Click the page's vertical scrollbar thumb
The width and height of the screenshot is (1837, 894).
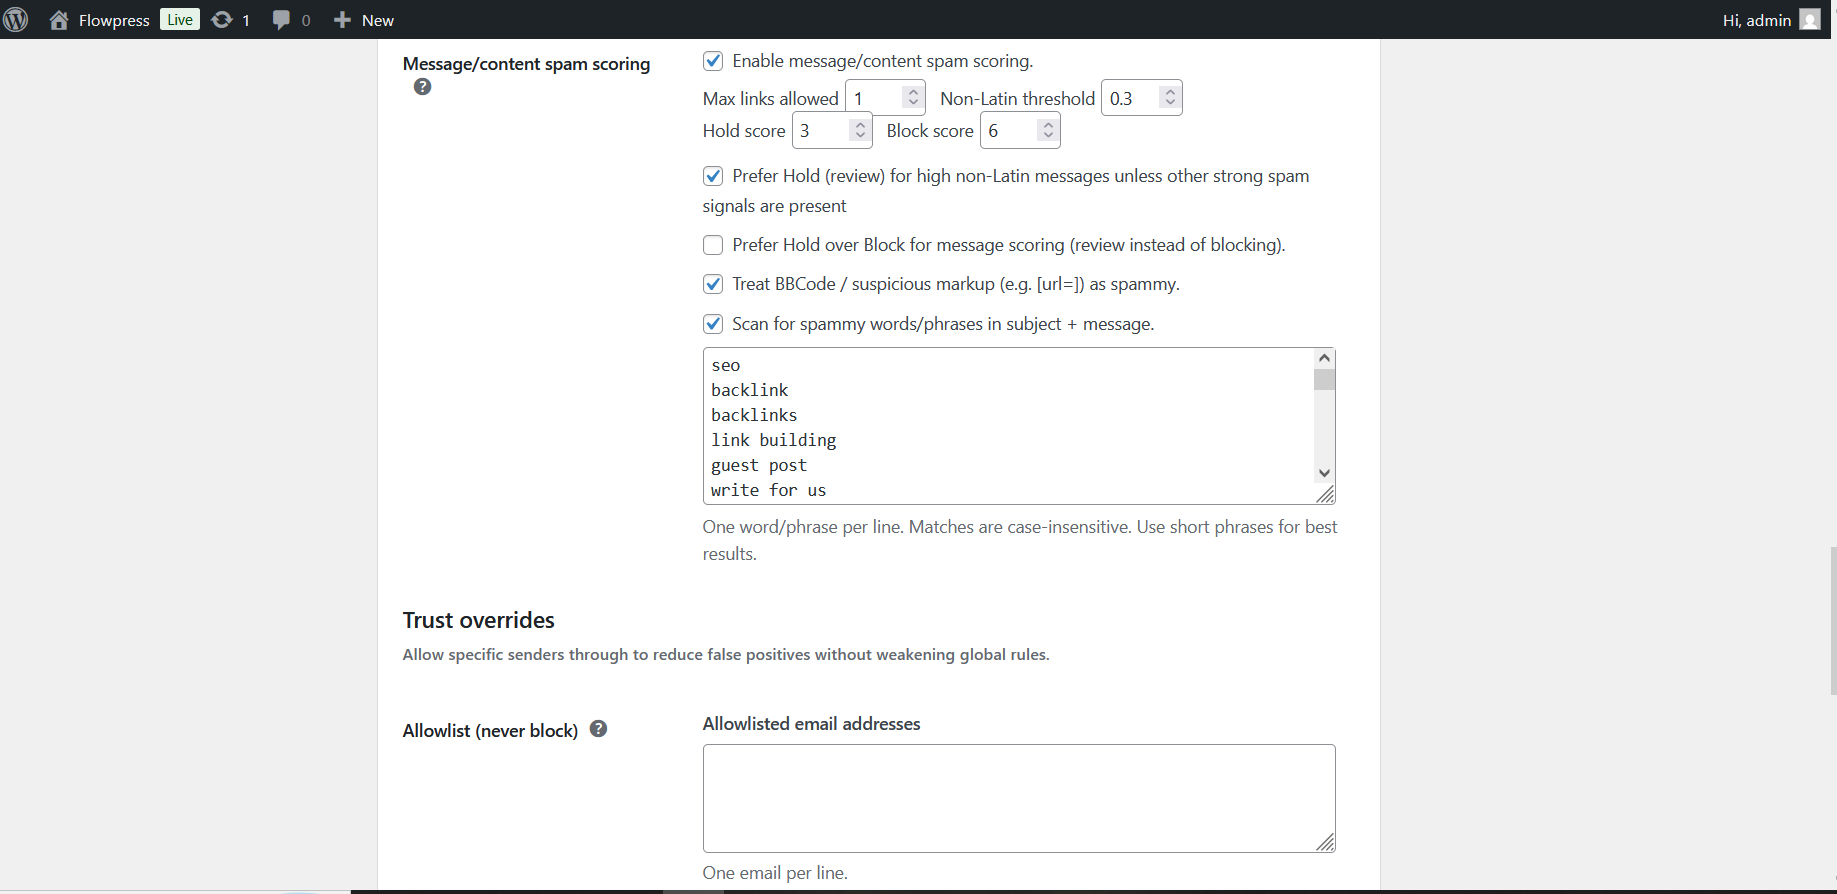pyautogui.click(x=1833, y=620)
